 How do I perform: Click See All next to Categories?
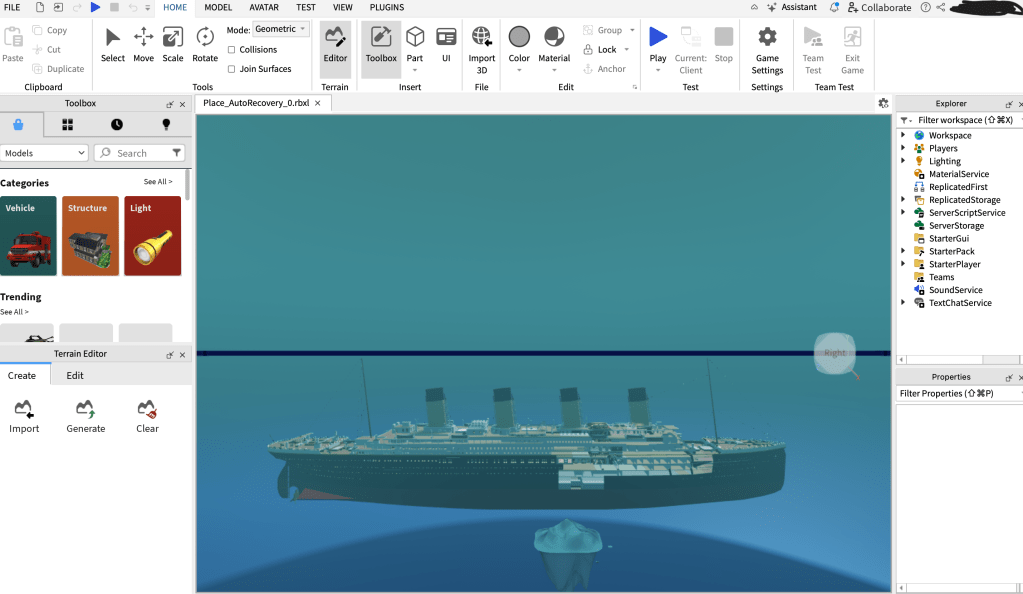click(158, 182)
